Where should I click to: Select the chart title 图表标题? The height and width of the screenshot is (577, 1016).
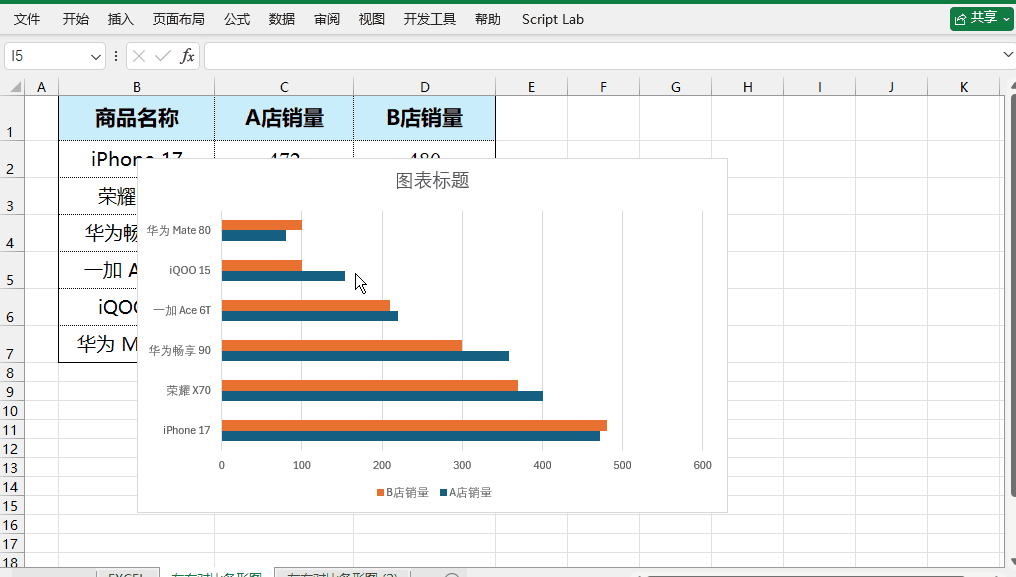[x=432, y=181]
